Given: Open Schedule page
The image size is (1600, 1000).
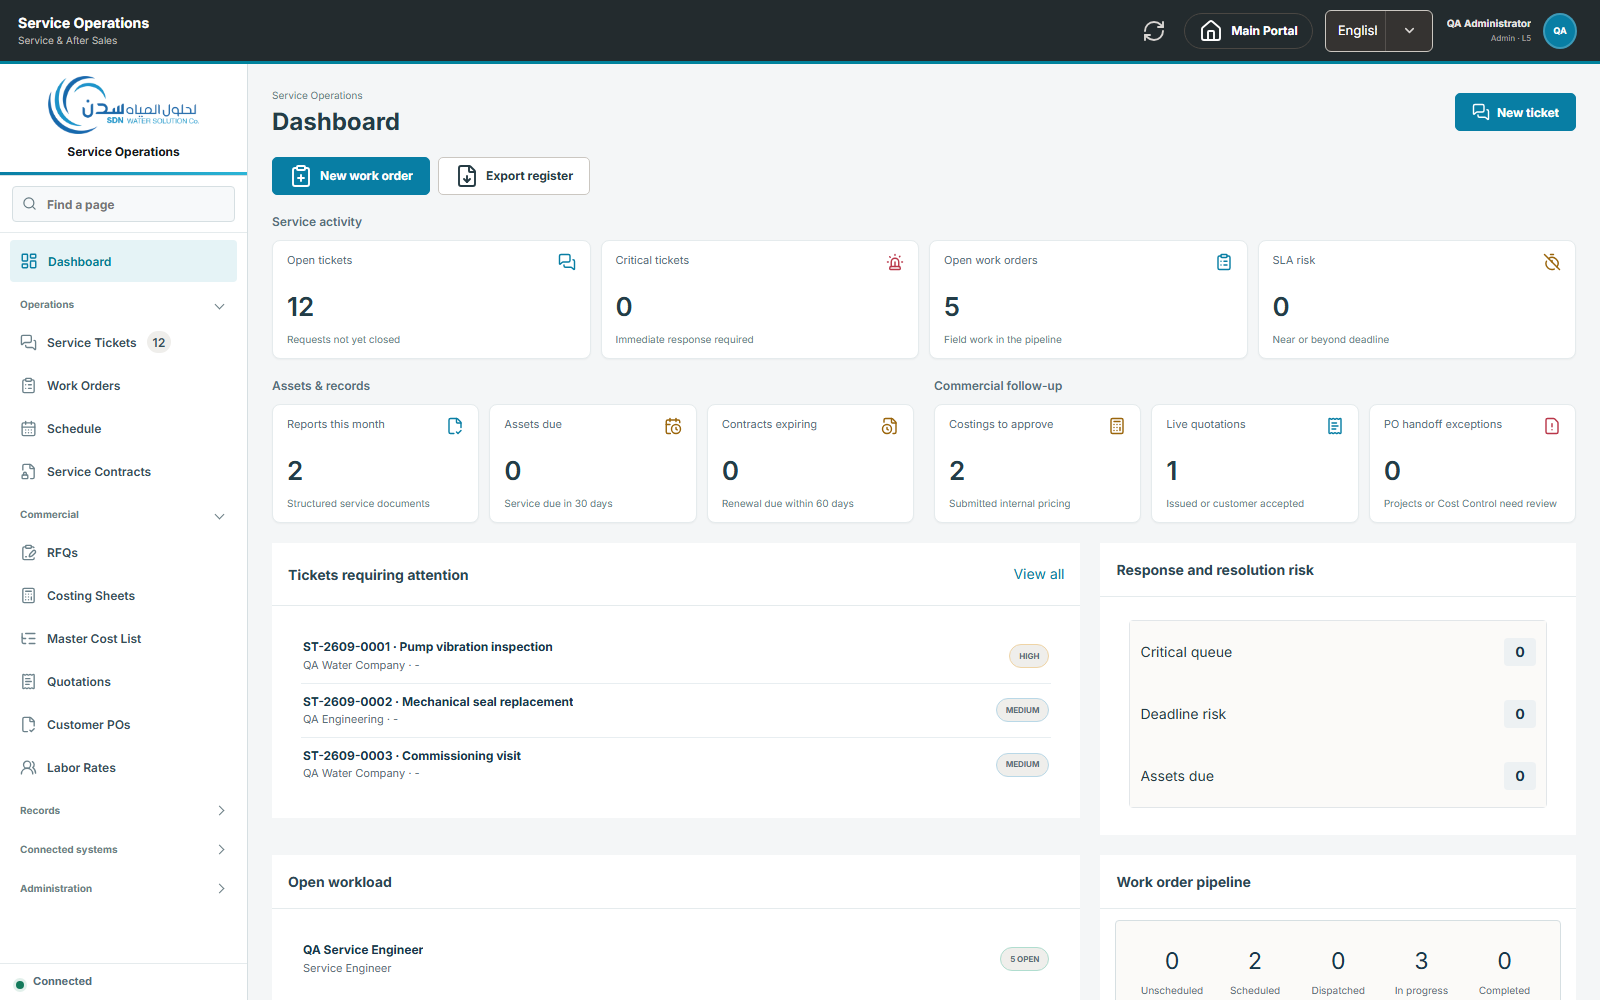Looking at the screenshot, I should click(x=124, y=429).
